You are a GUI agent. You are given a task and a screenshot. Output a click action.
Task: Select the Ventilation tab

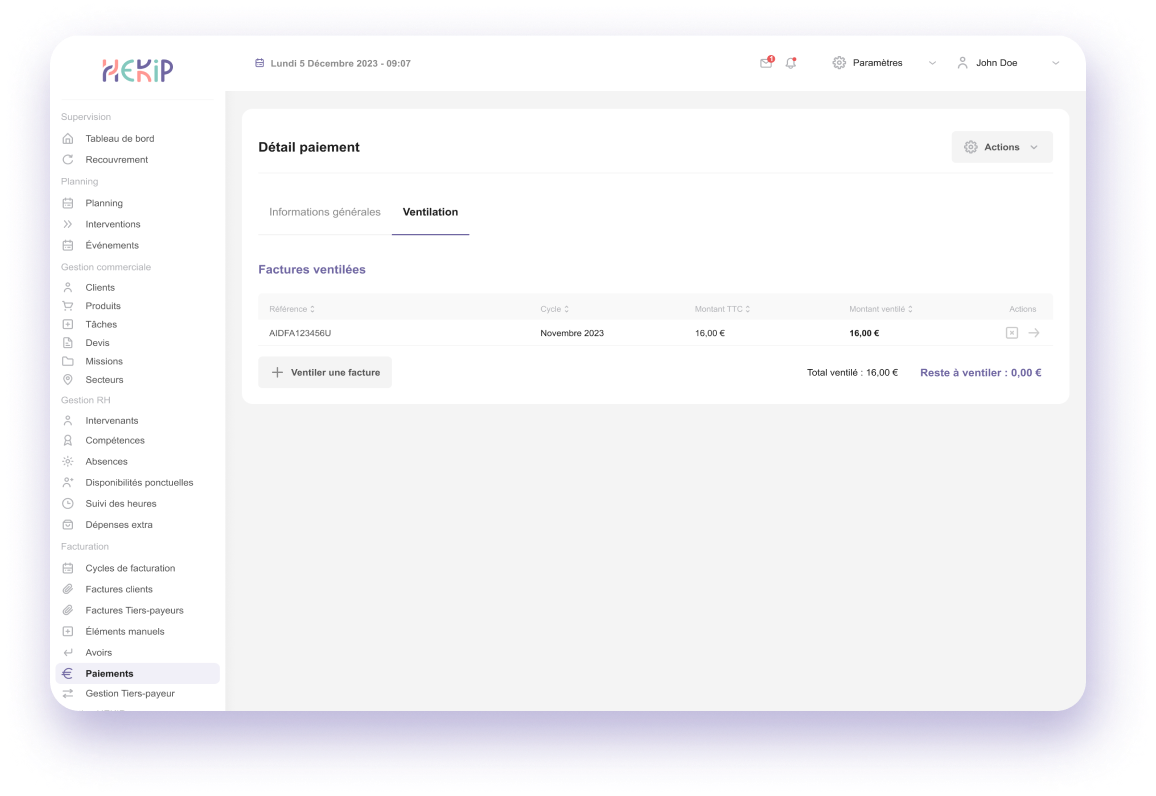coord(430,212)
